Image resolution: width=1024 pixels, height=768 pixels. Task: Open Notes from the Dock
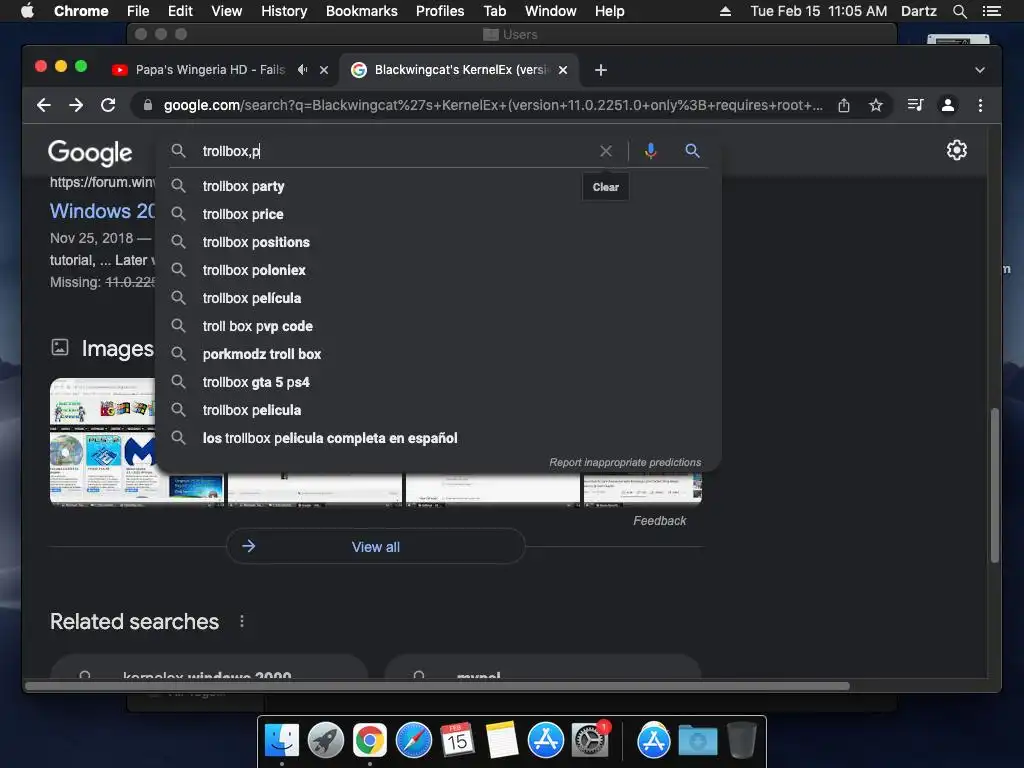point(502,741)
